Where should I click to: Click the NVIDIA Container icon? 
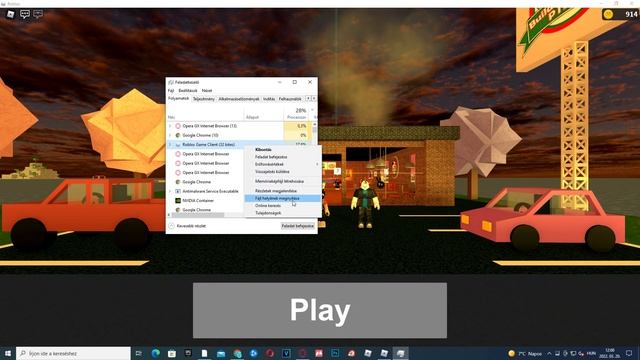178,200
